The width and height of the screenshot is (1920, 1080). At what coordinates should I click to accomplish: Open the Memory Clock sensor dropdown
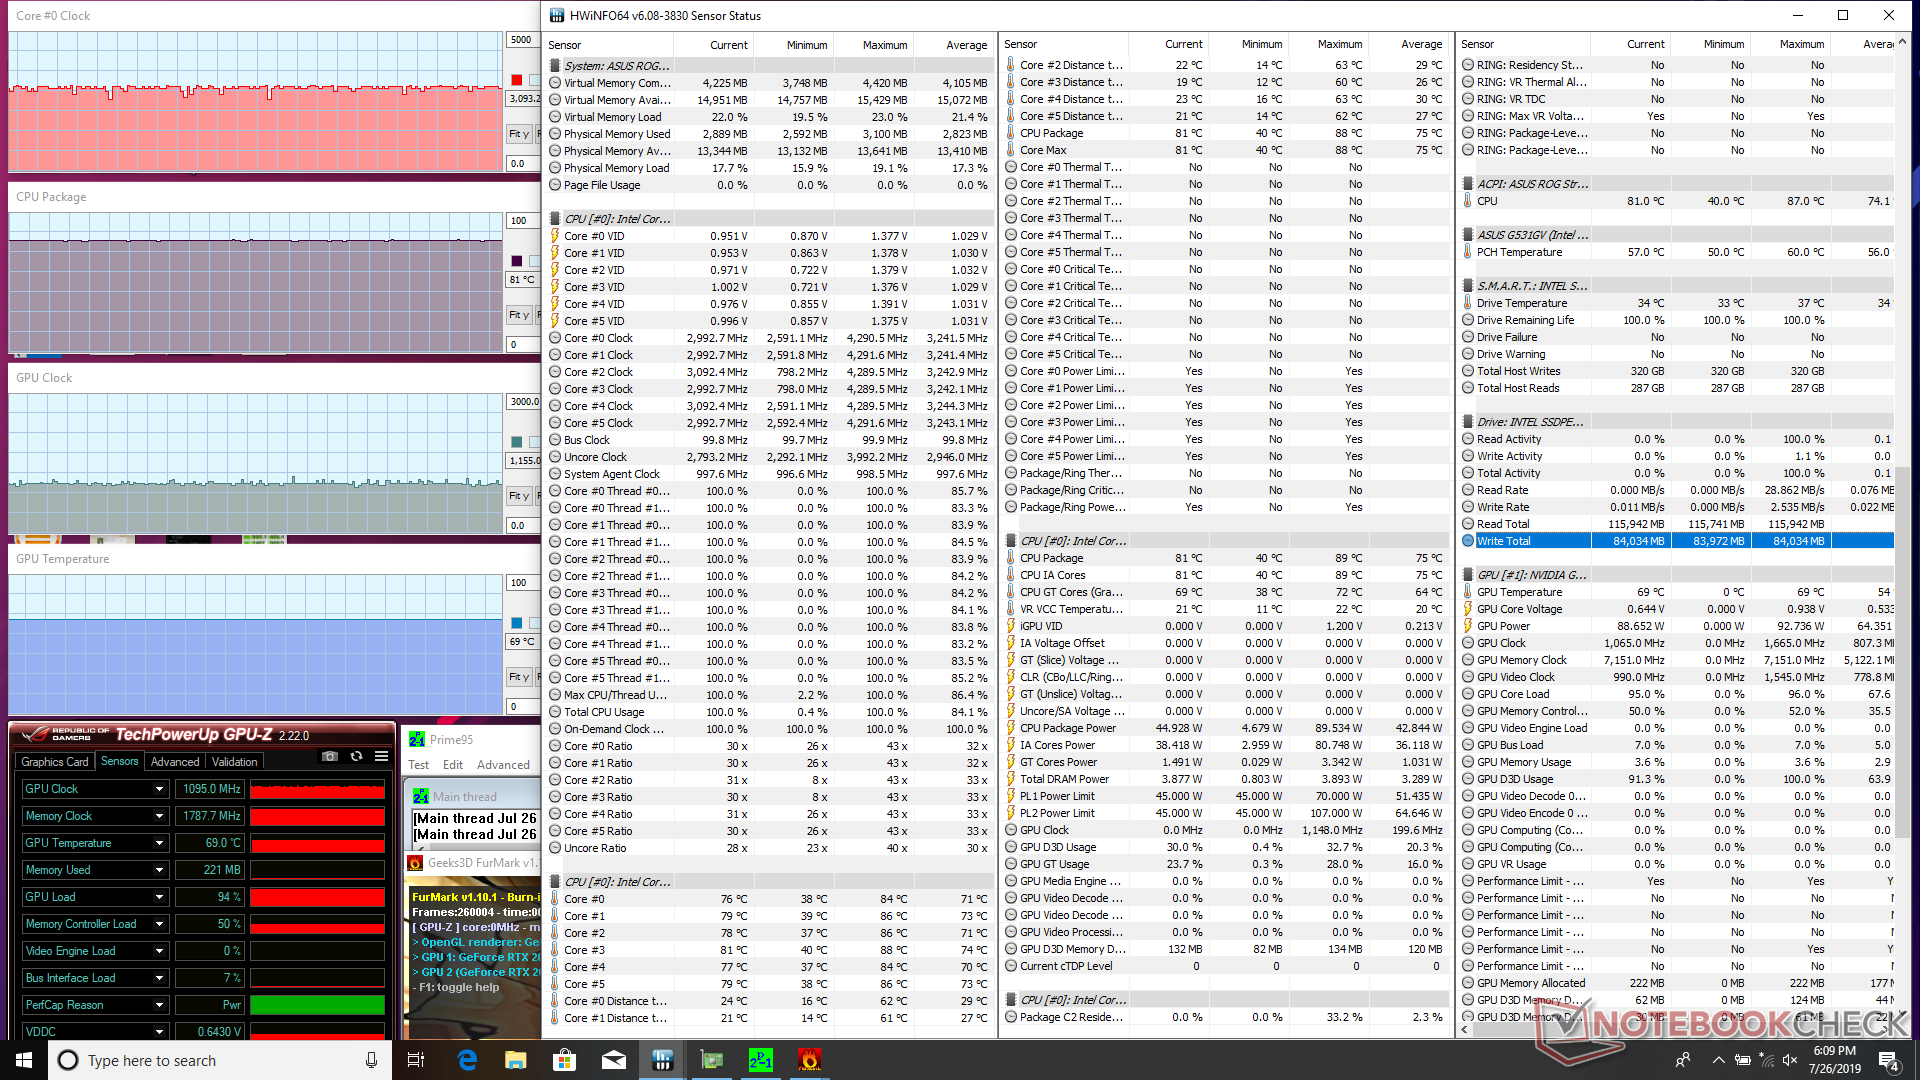point(159,816)
